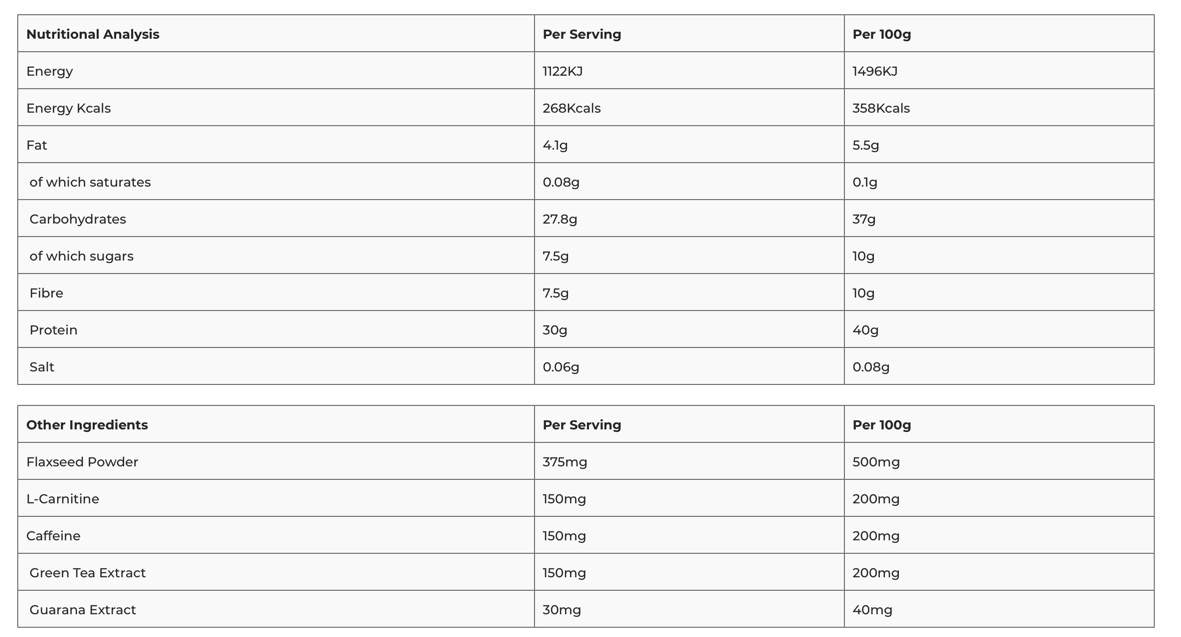Select the 1122KJ energy per serving value

[x=562, y=71]
